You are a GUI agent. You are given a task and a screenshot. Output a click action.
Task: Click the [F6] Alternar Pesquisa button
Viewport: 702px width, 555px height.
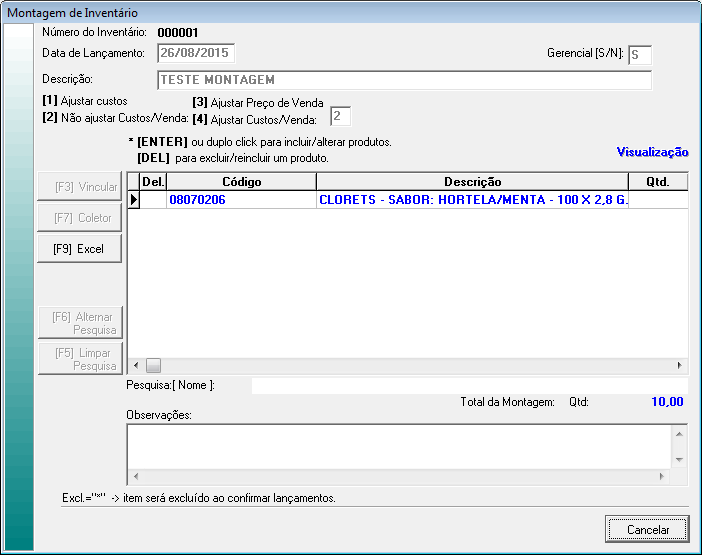80,323
